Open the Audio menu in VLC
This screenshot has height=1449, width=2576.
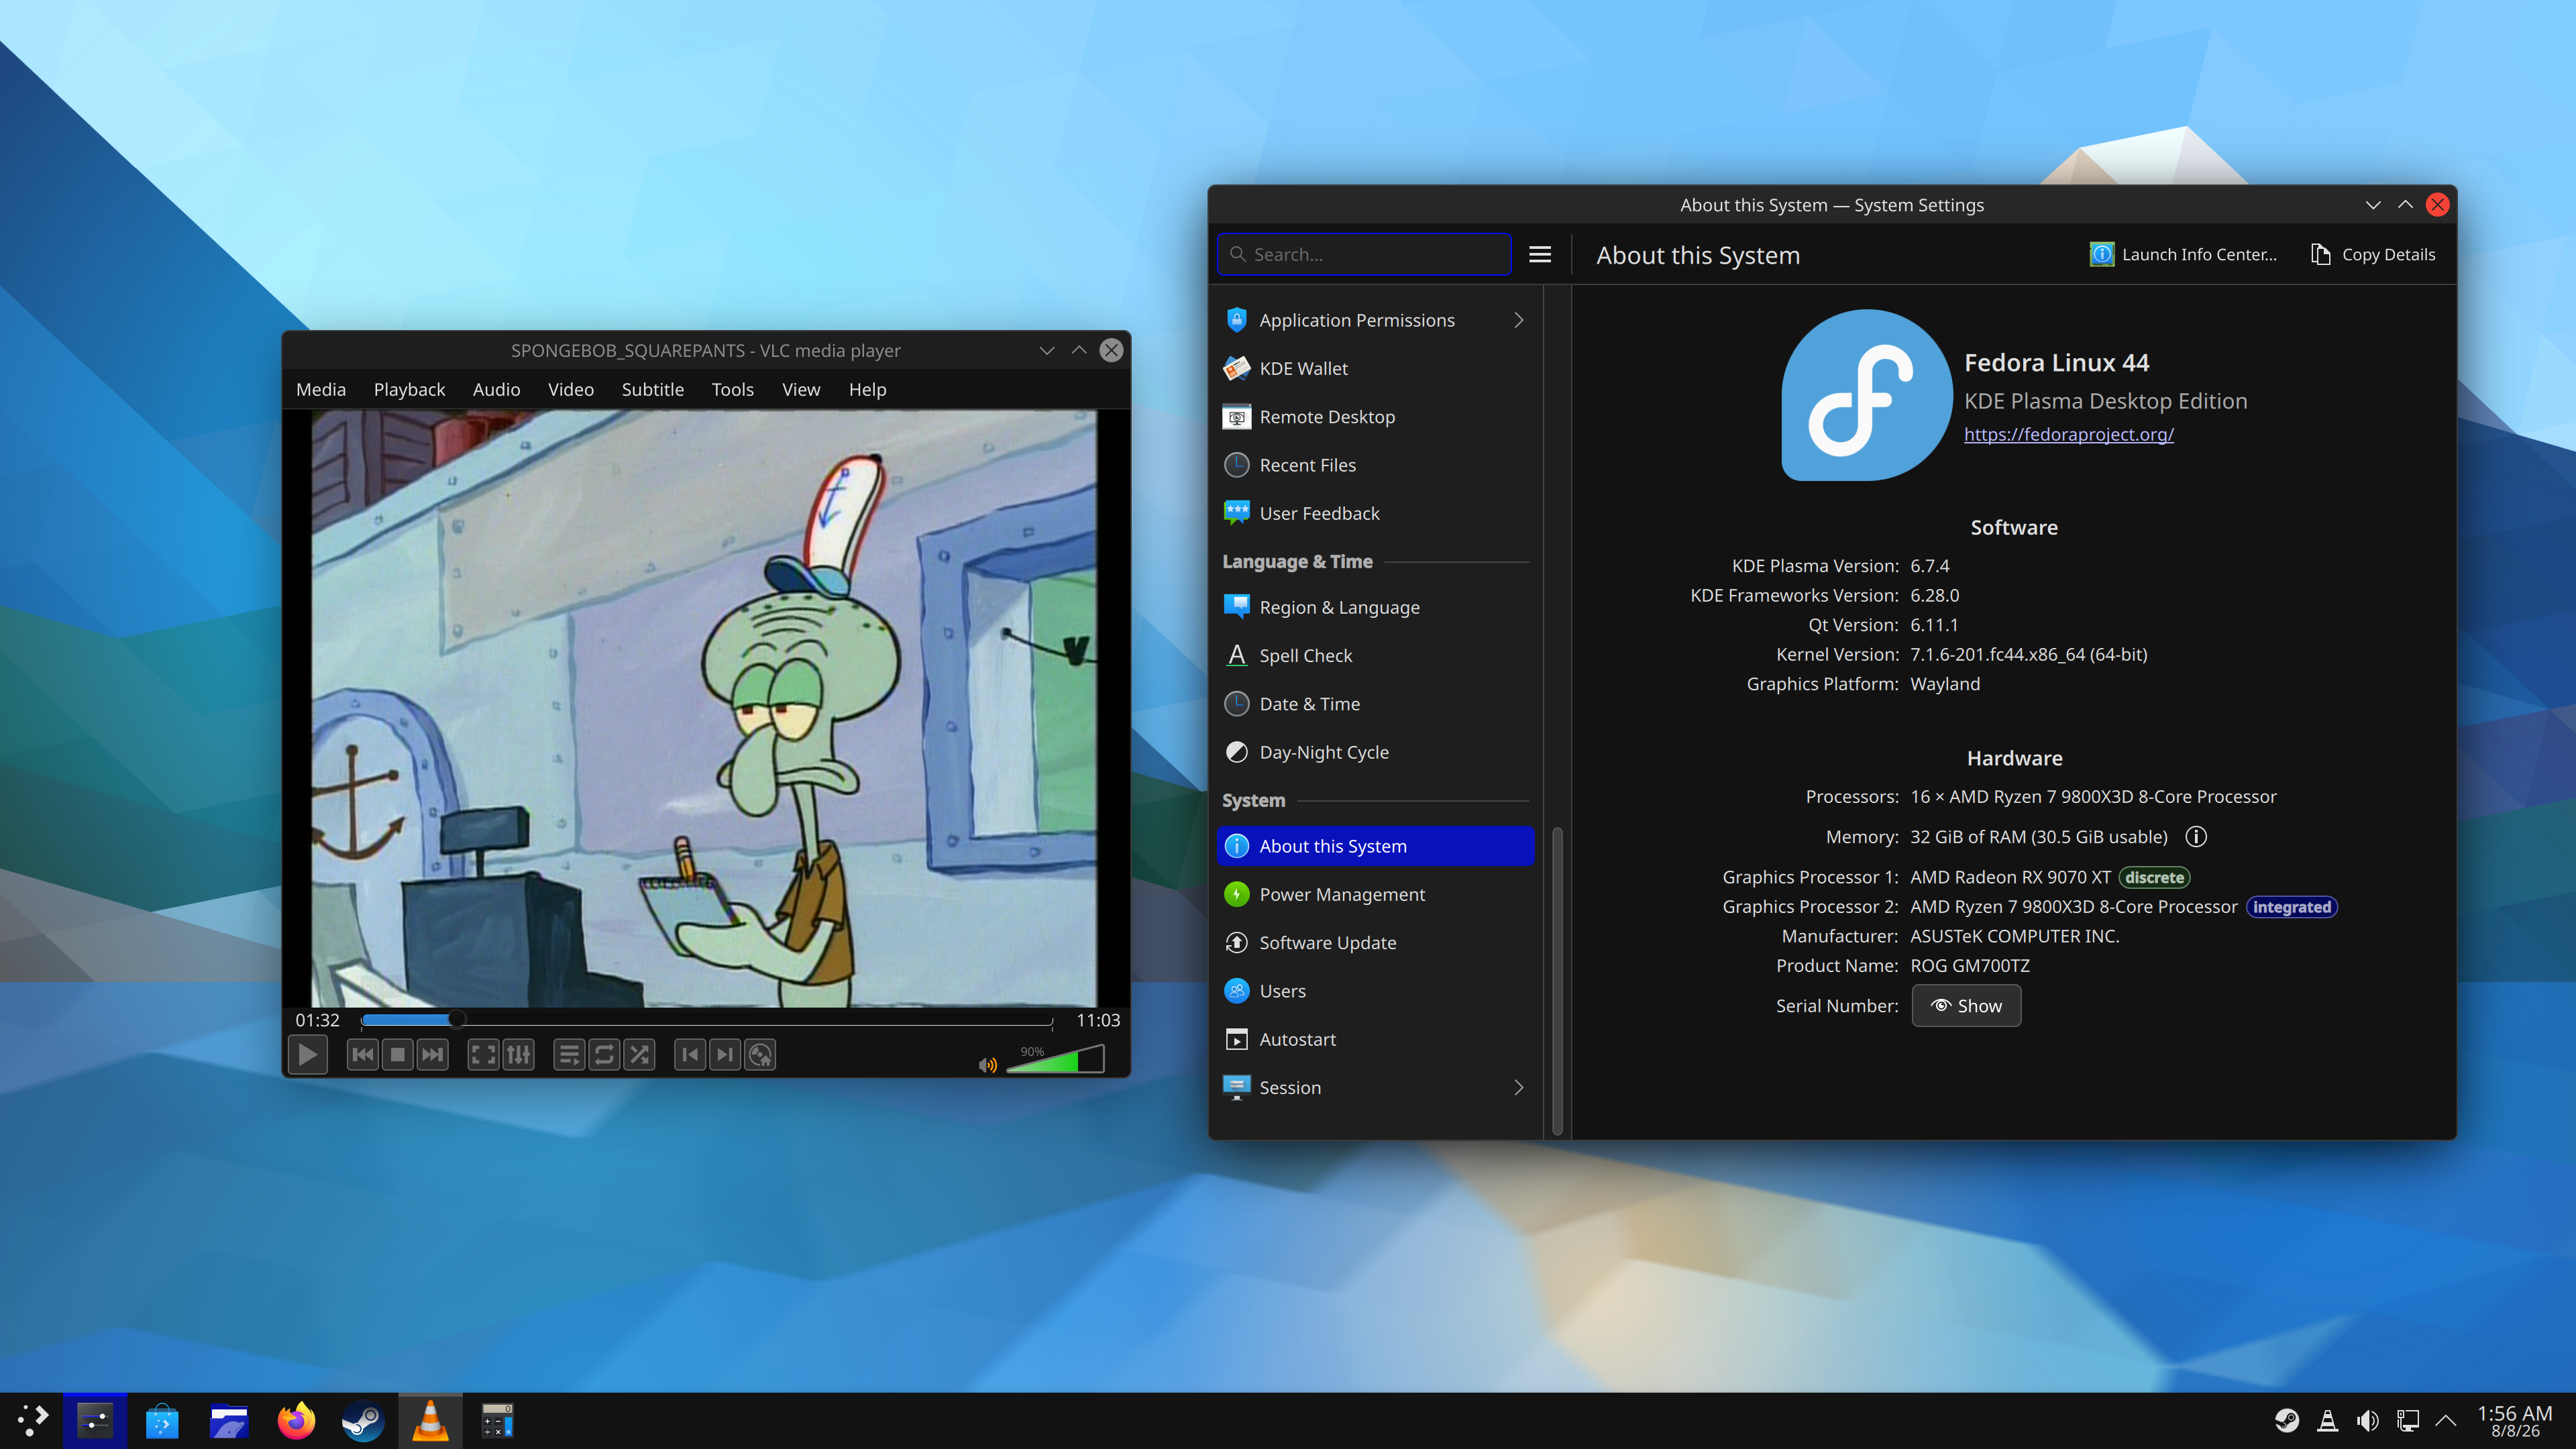(x=496, y=389)
